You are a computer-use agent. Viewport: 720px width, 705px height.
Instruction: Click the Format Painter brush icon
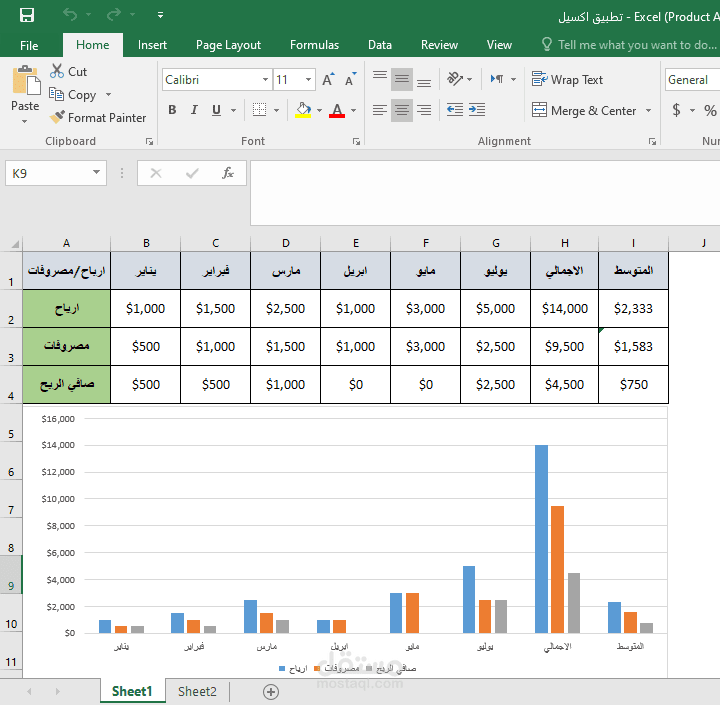(x=57, y=117)
